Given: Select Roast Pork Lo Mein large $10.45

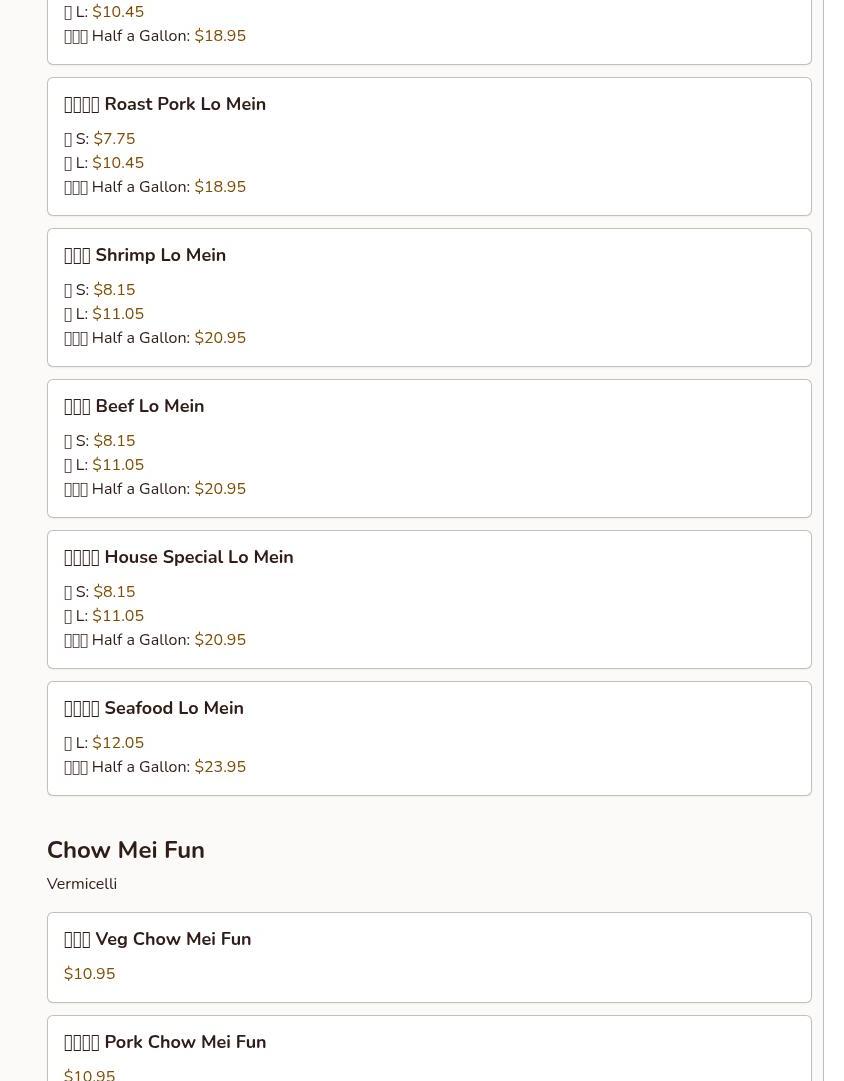Looking at the screenshot, I should 104,163.
